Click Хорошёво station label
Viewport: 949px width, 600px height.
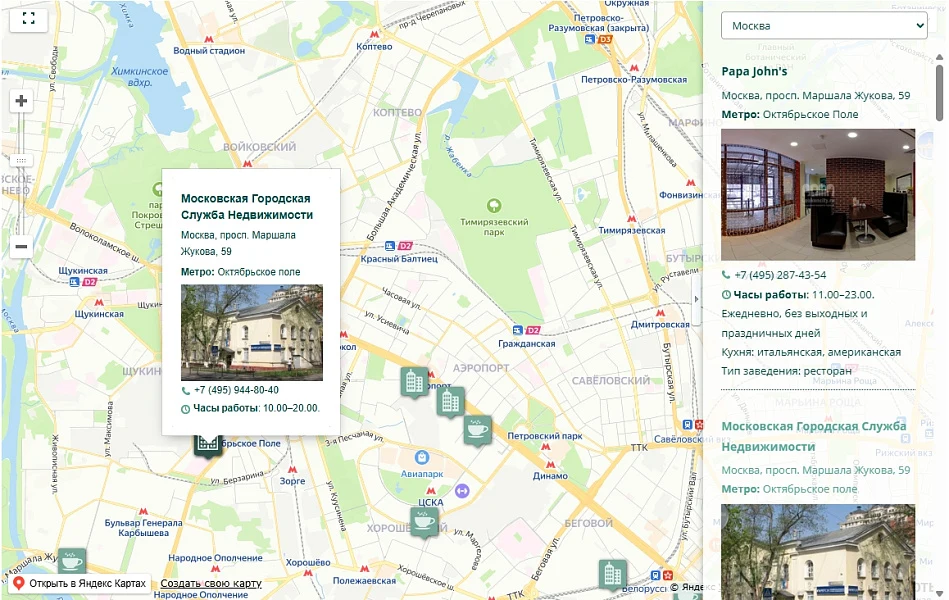(308, 562)
